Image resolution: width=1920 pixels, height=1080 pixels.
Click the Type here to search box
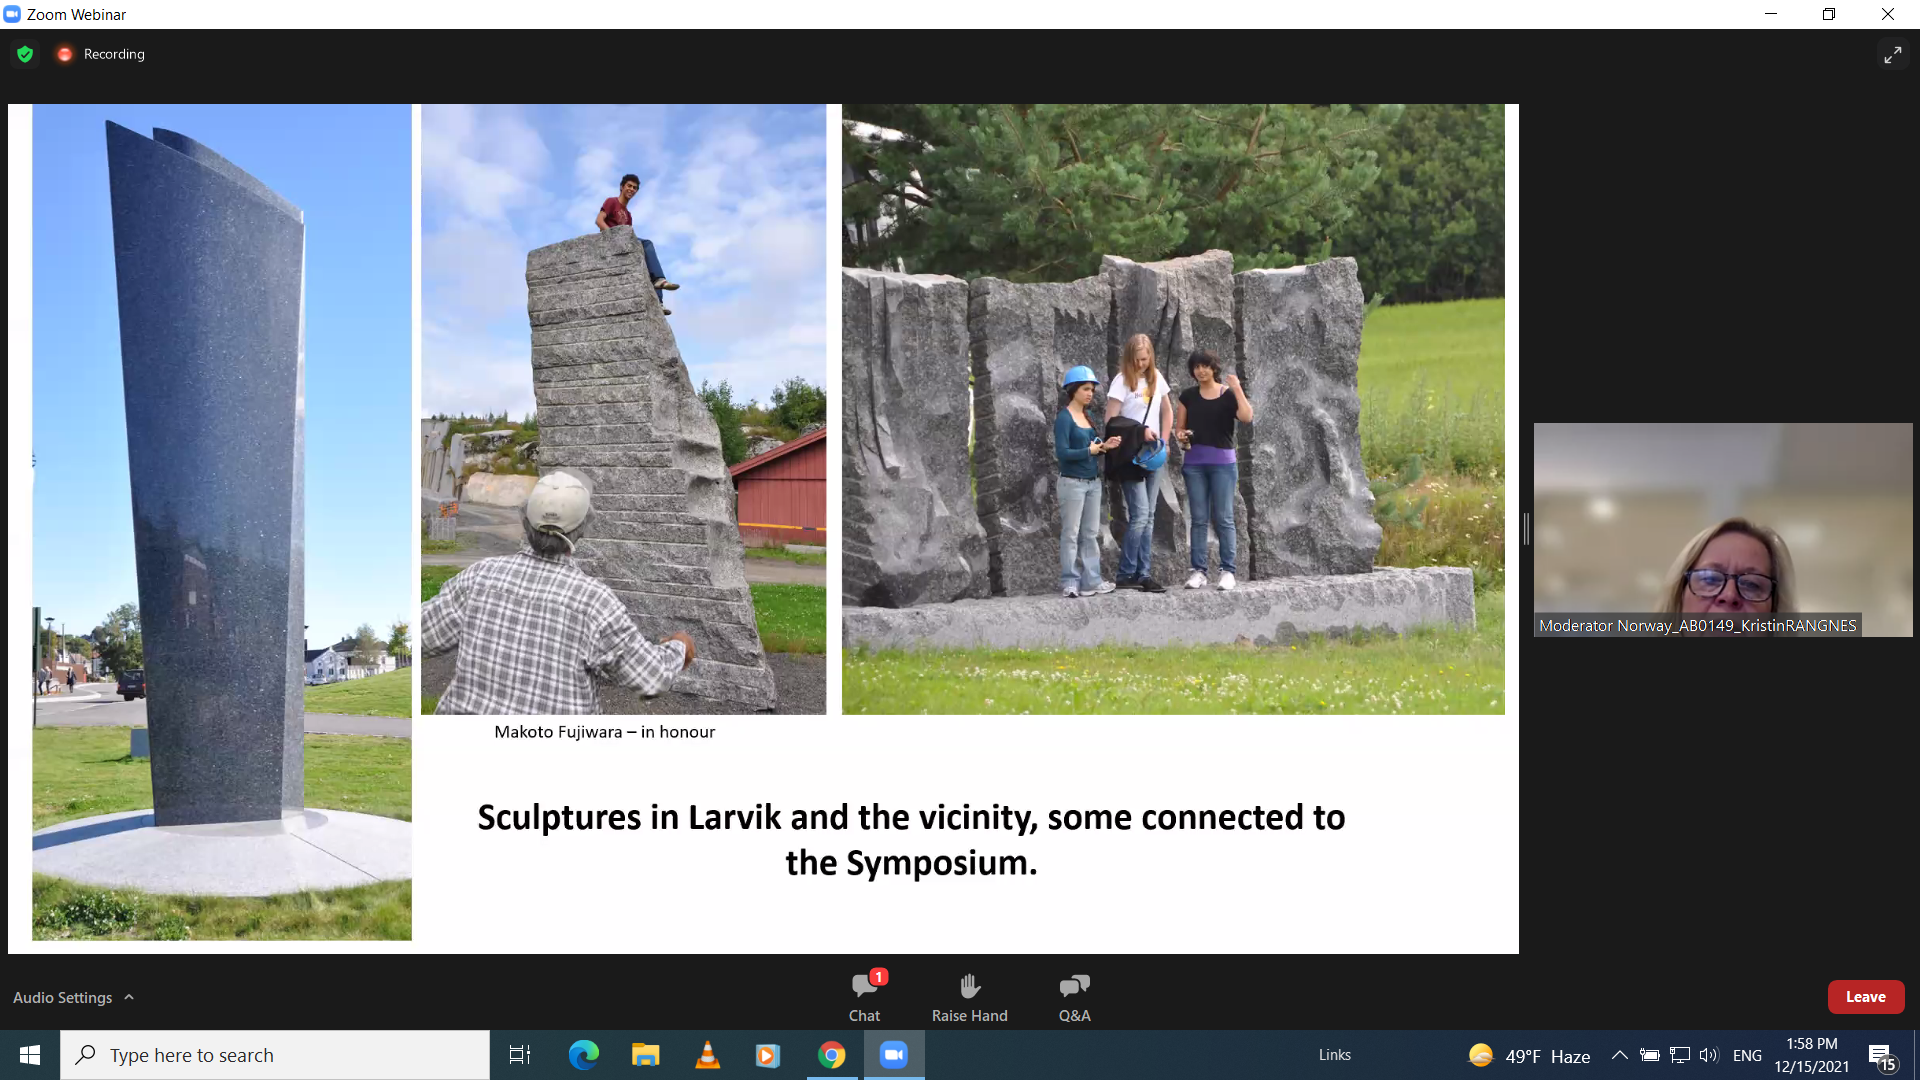click(x=275, y=1055)
